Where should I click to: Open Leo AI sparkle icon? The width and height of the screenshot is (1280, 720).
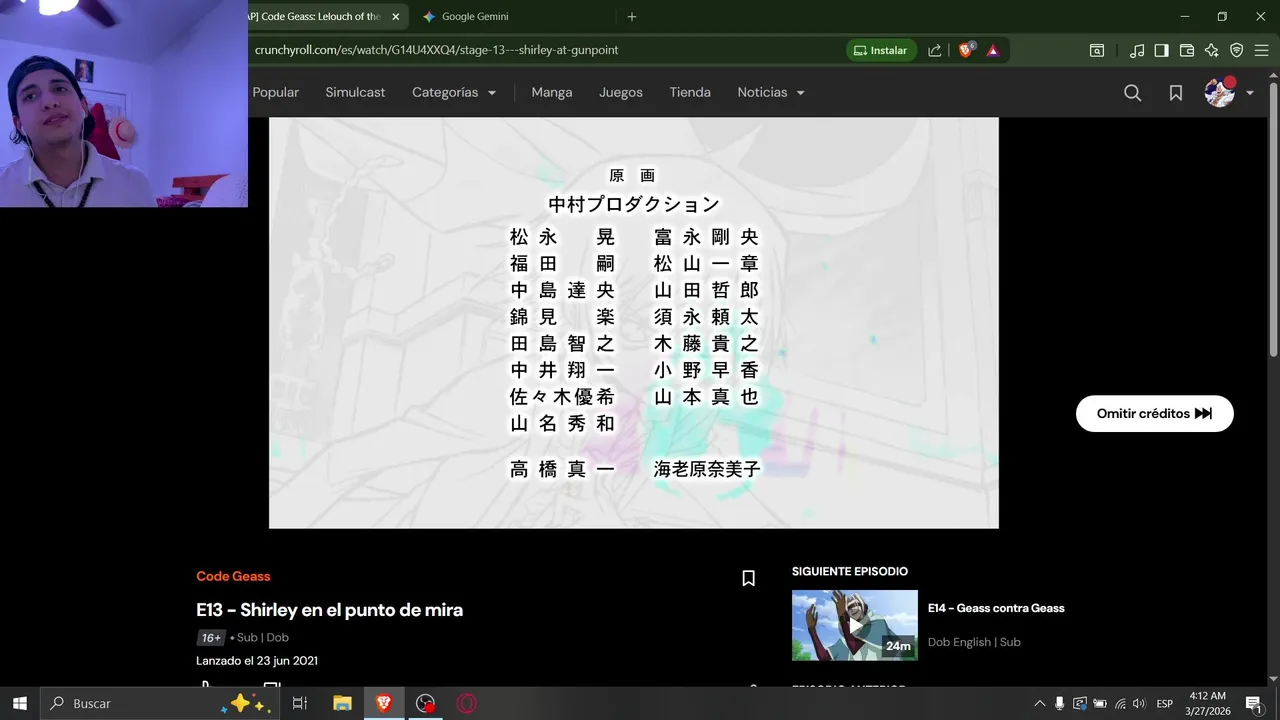click(x=1212, y=50)
